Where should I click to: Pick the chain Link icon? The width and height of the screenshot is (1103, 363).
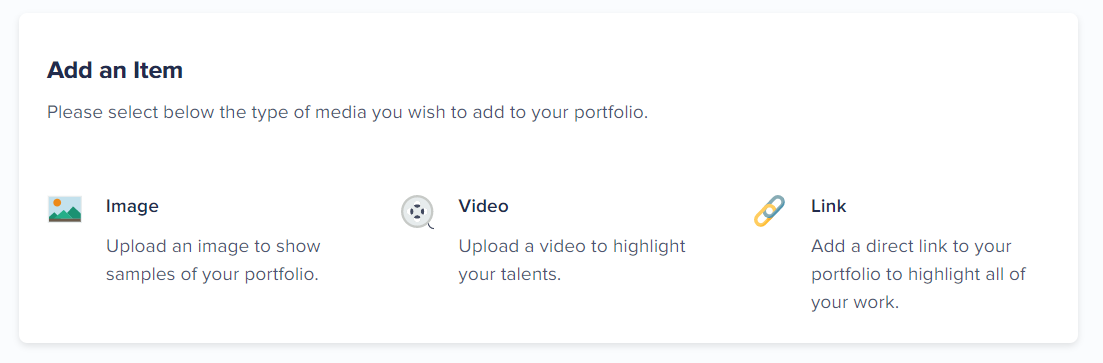click(x=770, y=211)
